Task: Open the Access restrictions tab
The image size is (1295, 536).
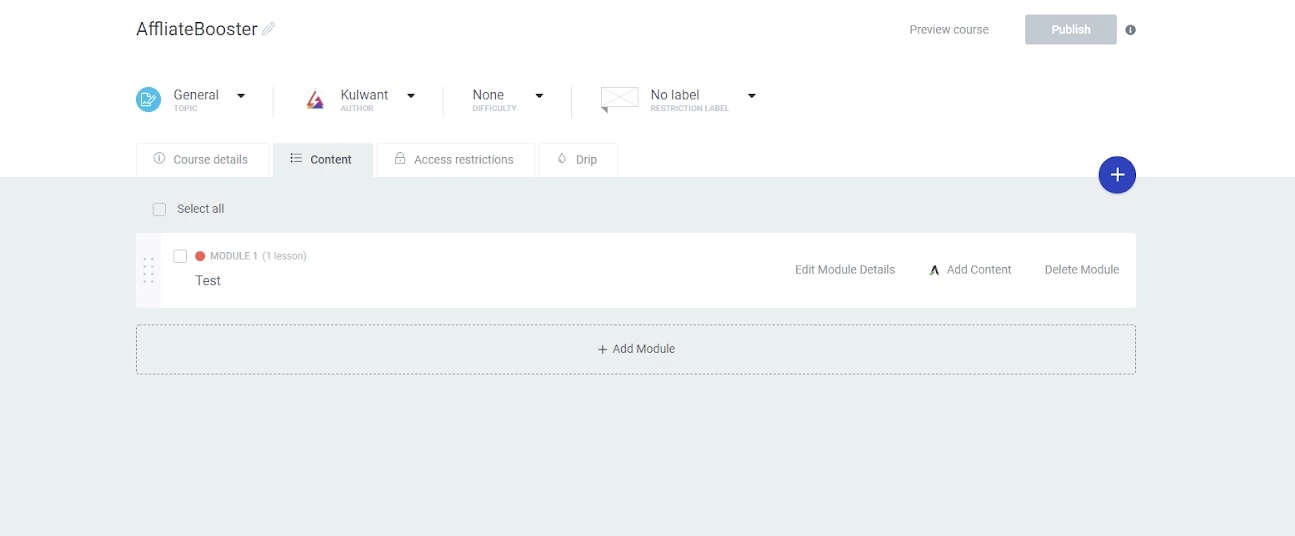Action: point(455,160)
